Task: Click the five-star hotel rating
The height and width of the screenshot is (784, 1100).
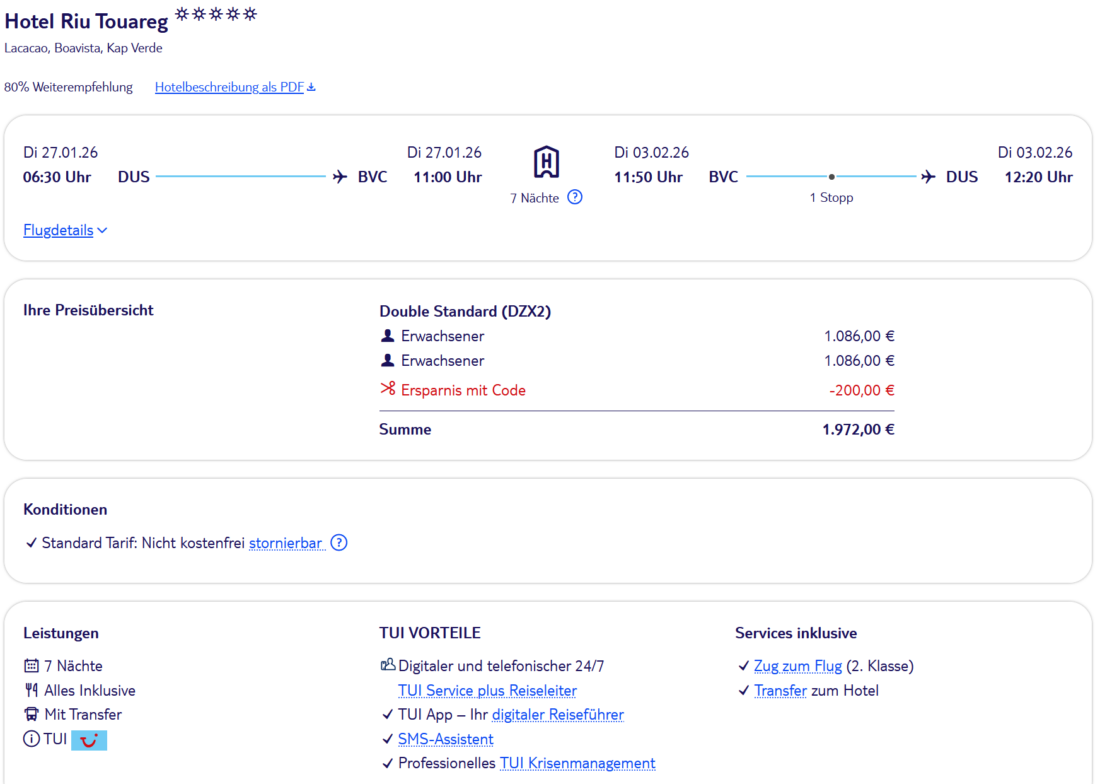Action: coord(216,14)
